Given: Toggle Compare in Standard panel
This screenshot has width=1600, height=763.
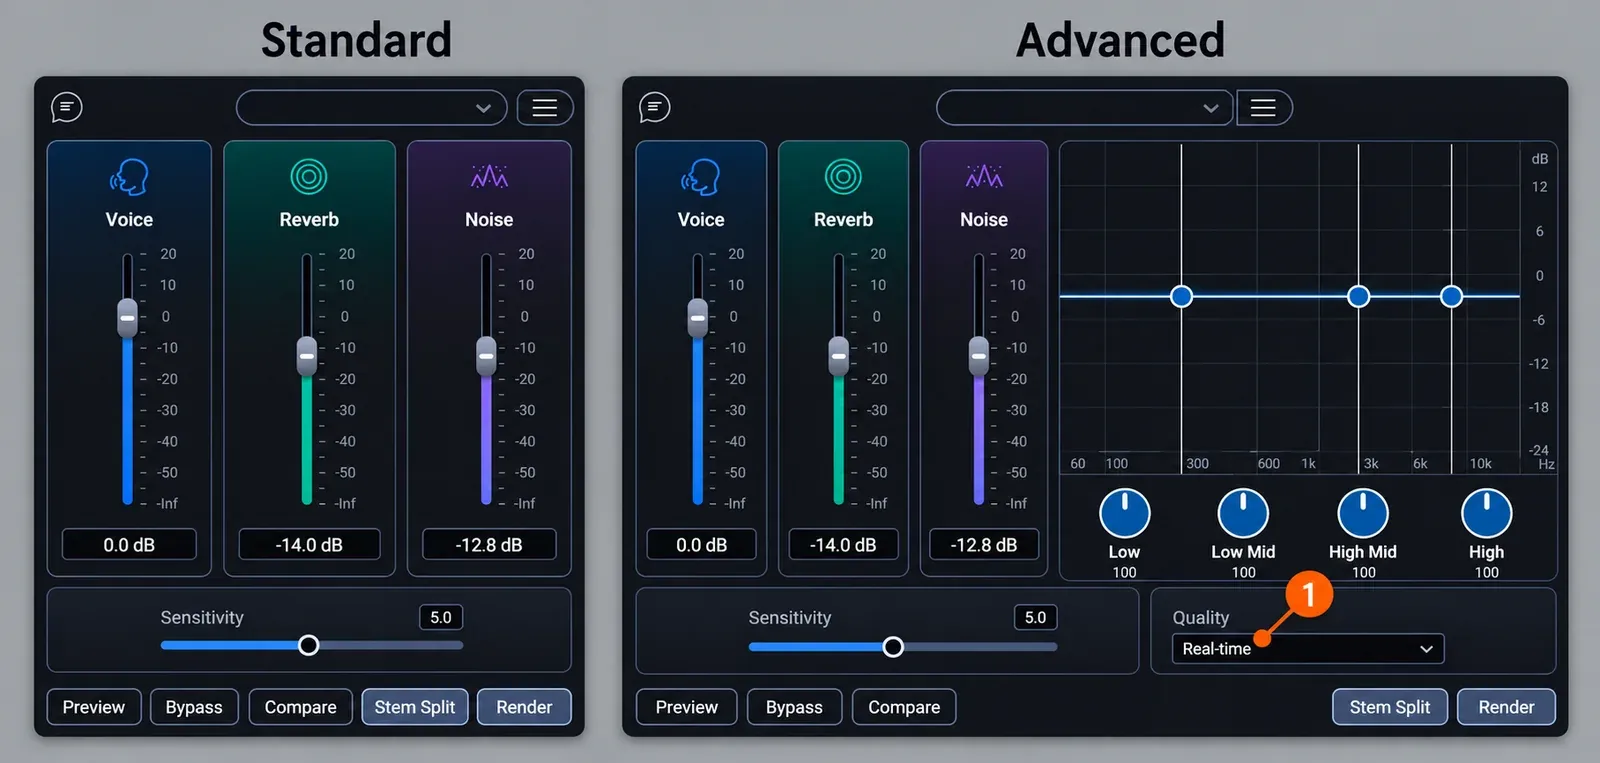Looking at the screenshot, I should click(x=300, y=707).
